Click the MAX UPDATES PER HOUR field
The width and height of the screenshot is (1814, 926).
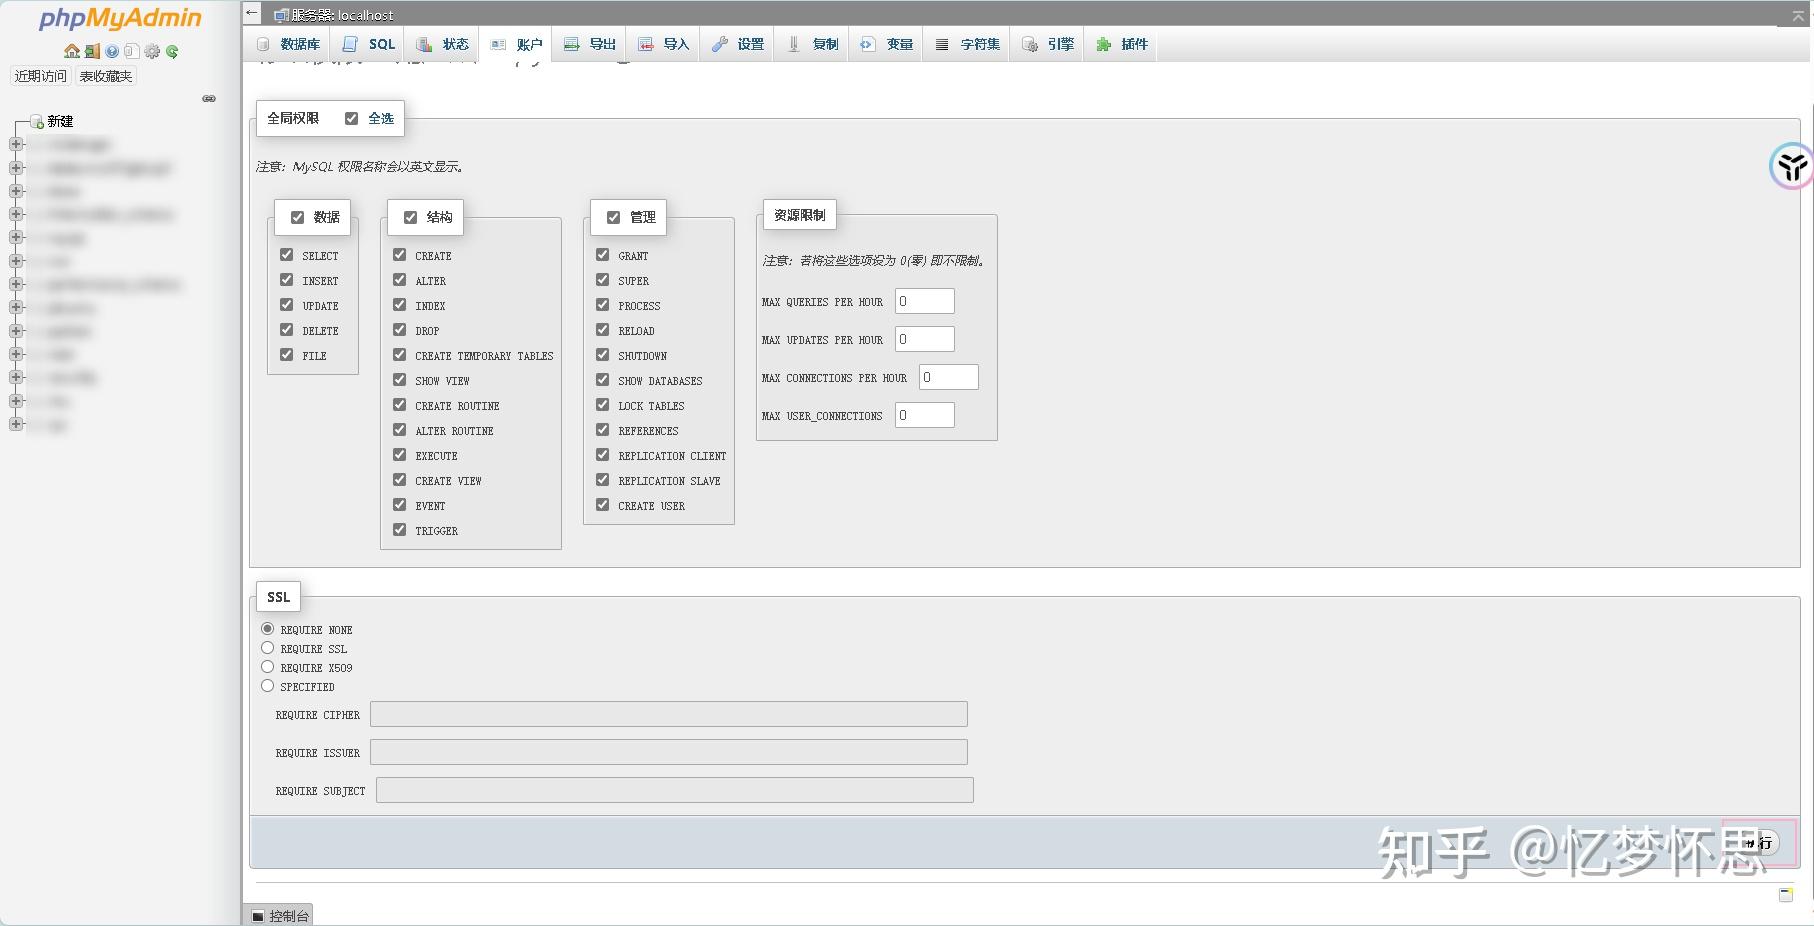tap(925, 339)
